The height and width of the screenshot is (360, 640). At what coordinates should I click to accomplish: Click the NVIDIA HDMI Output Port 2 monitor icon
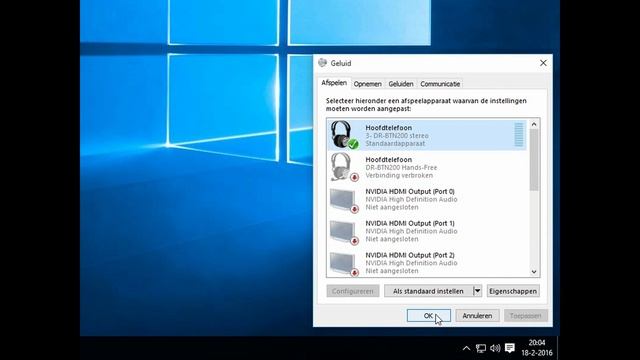[x=343, y=263]
